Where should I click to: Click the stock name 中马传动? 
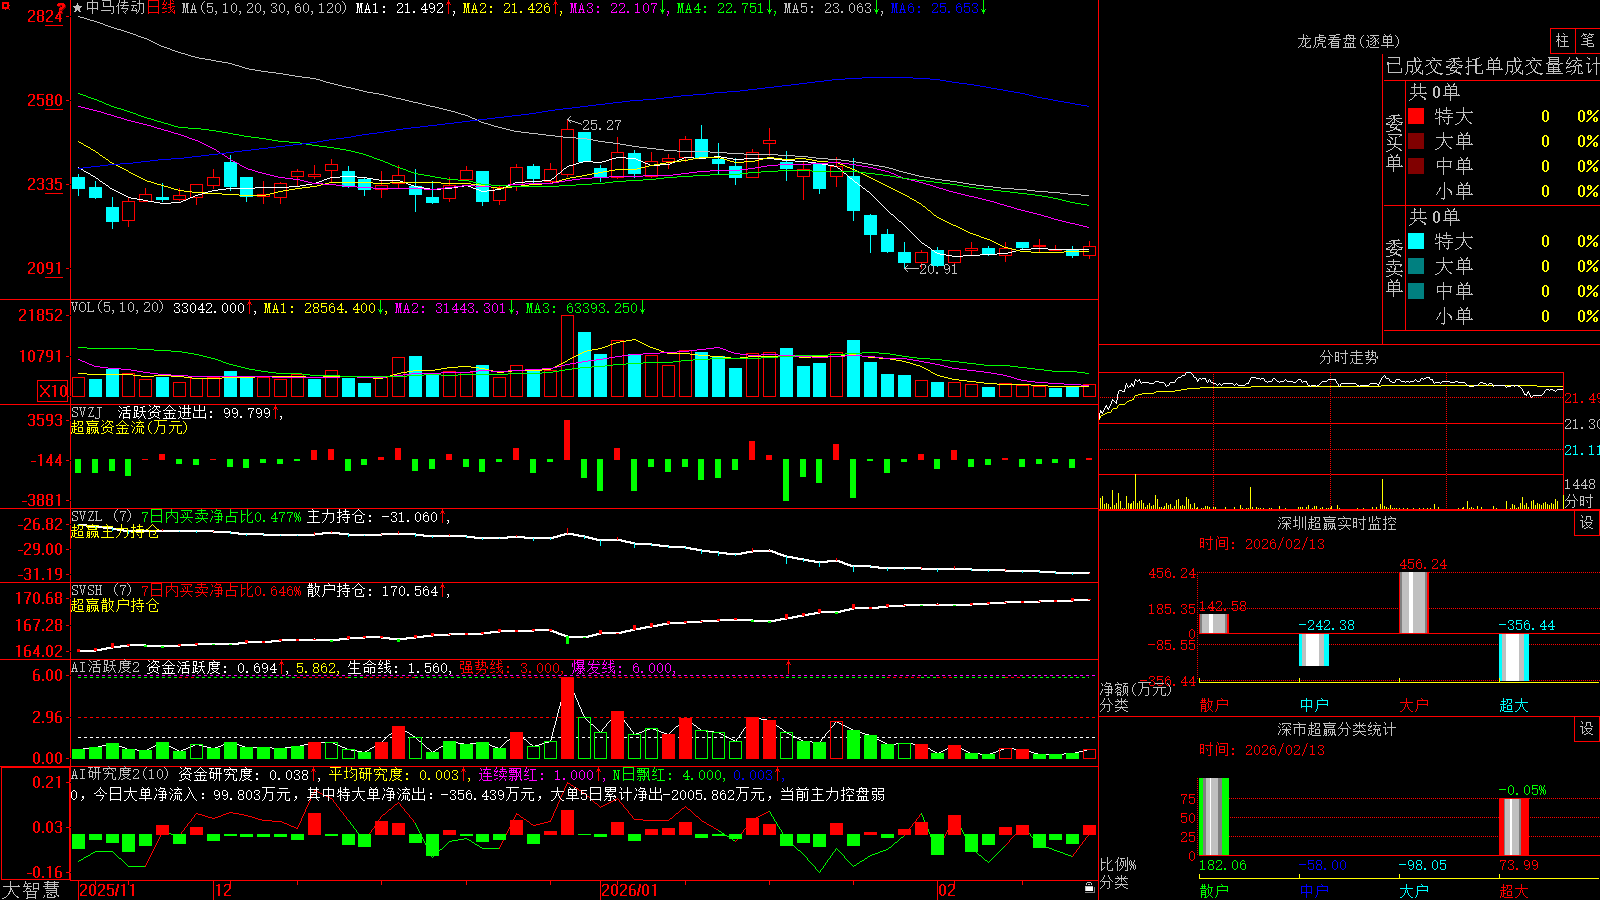115,8
